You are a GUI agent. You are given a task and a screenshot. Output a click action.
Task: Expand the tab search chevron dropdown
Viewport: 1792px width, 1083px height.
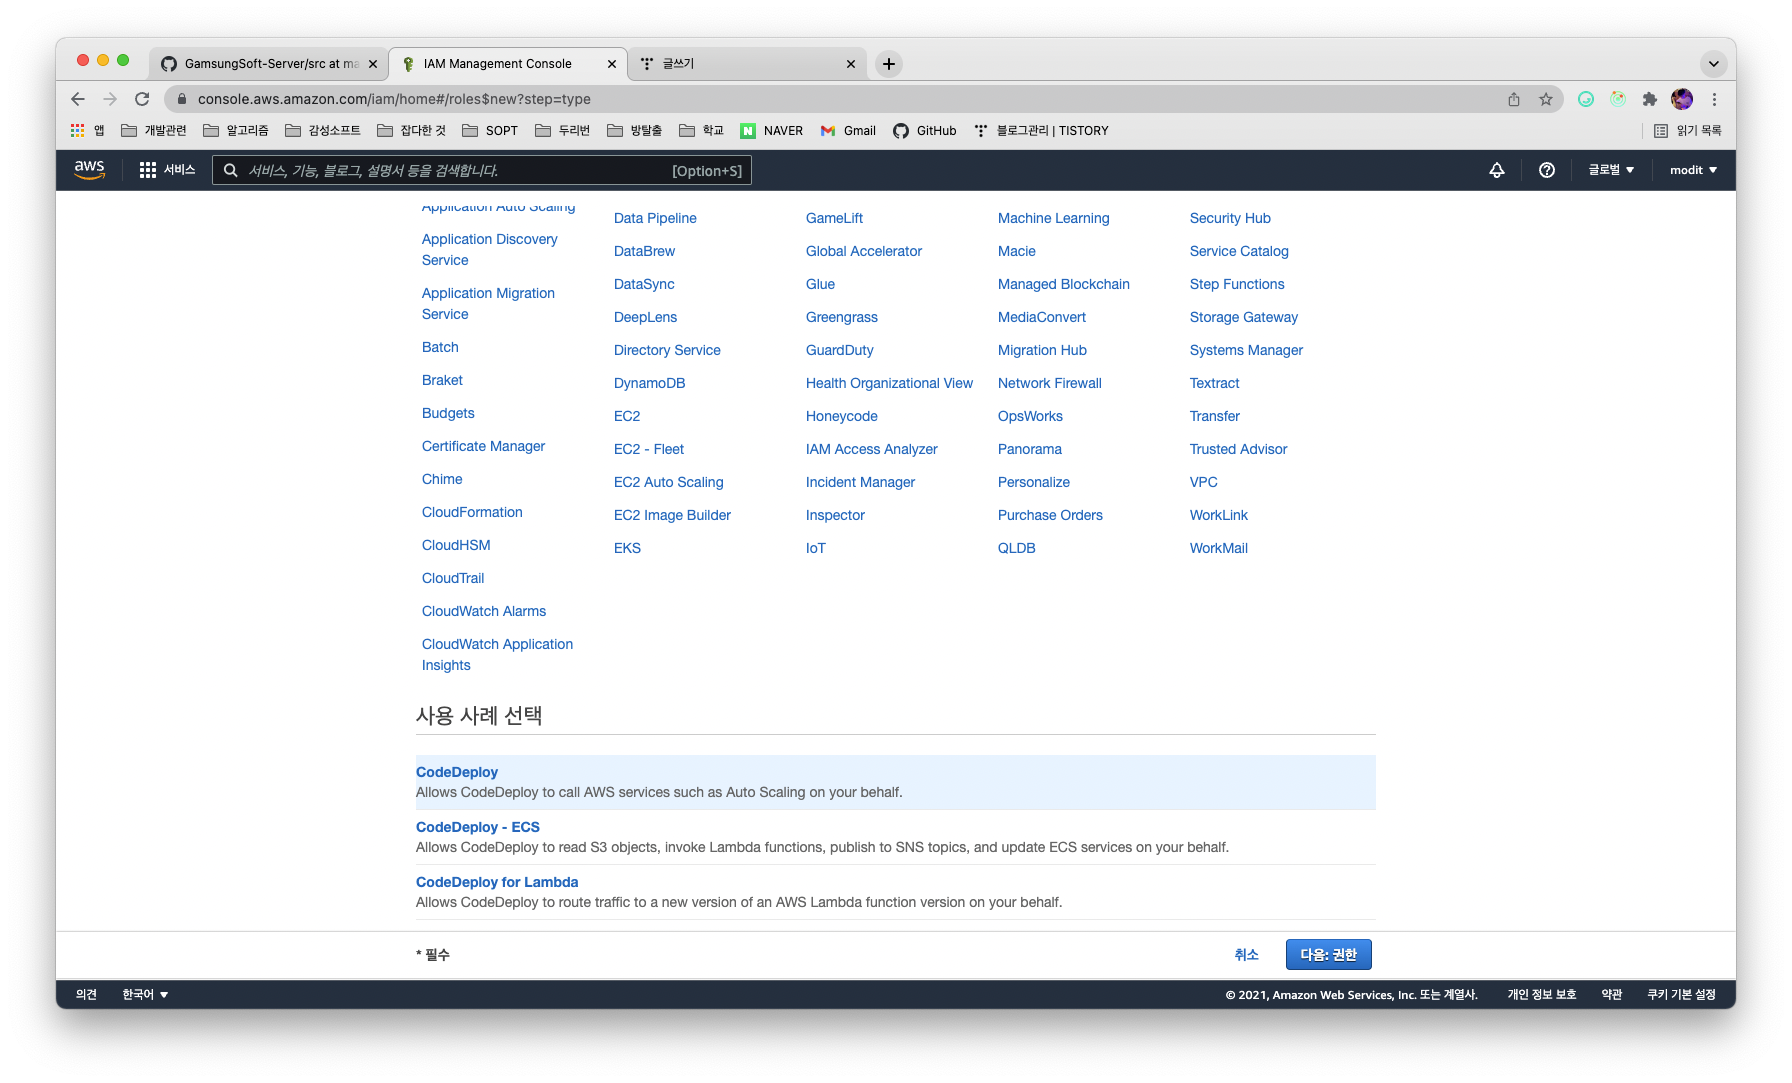coord(1714,64)
